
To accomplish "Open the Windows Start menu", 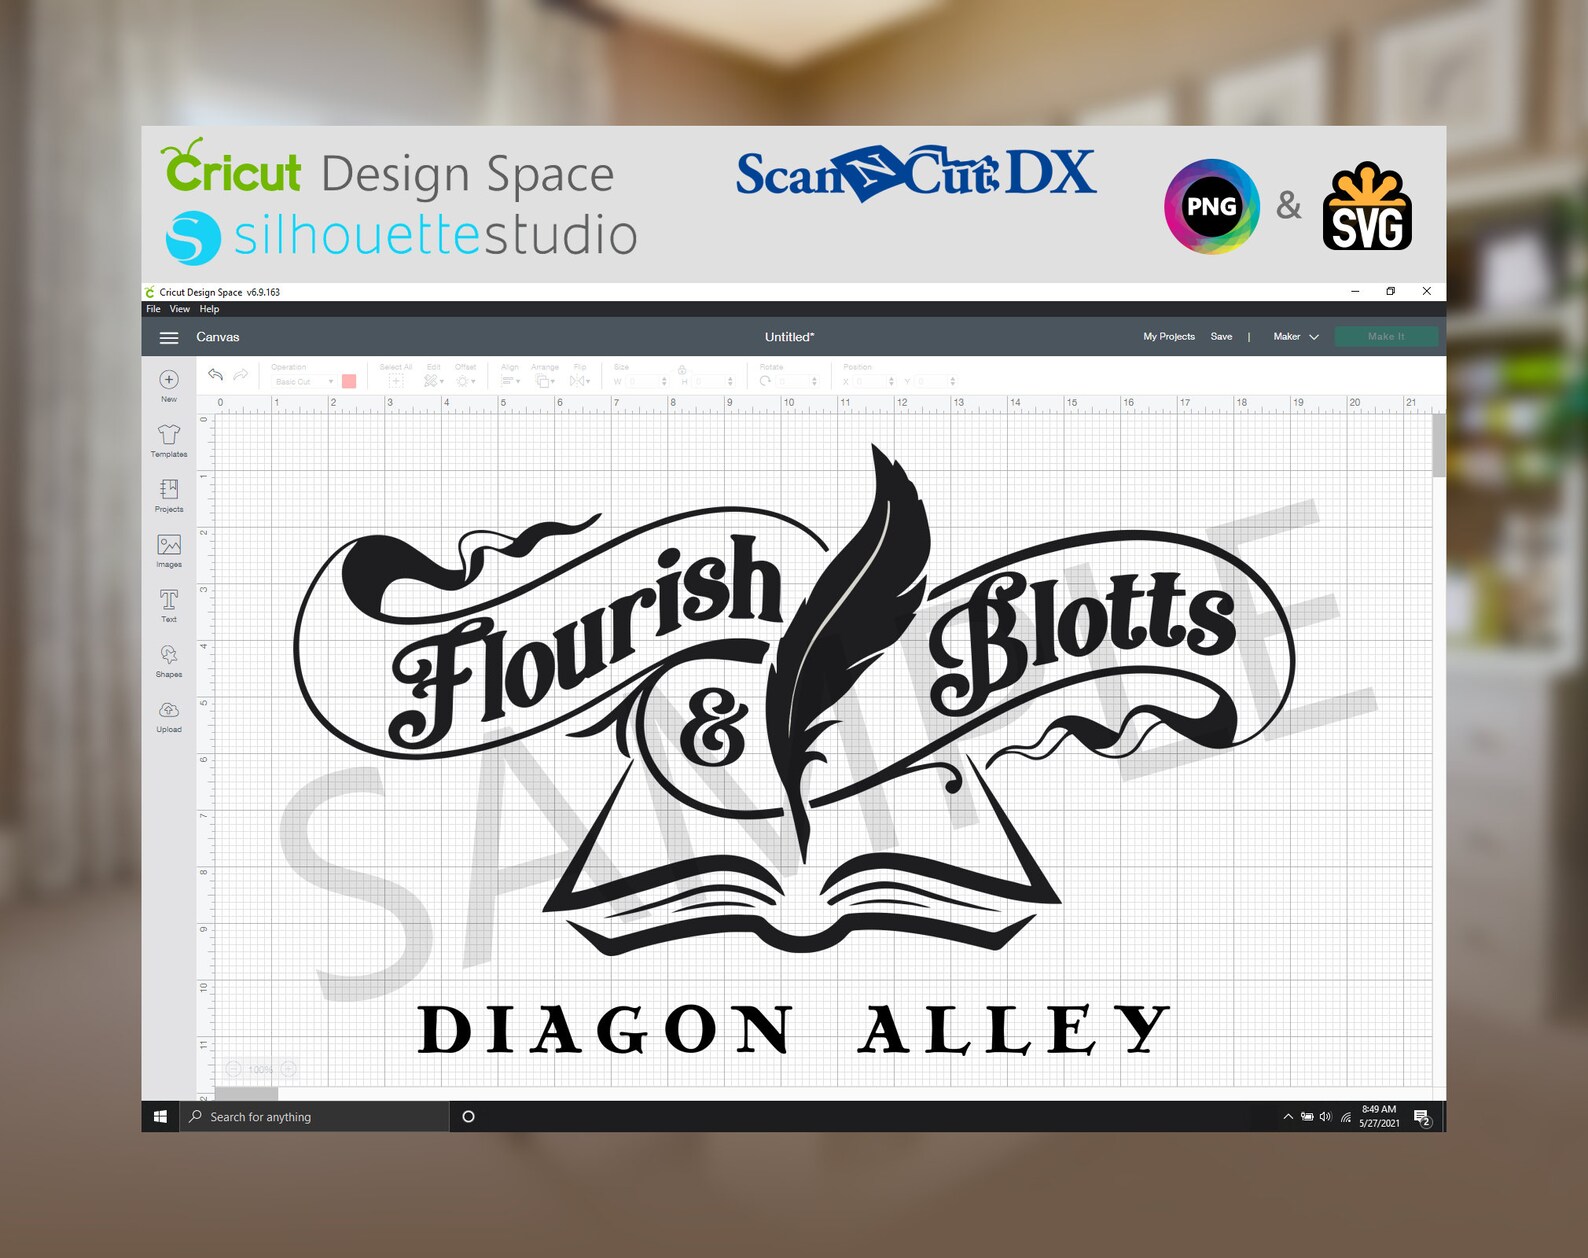I will 160,1117.
